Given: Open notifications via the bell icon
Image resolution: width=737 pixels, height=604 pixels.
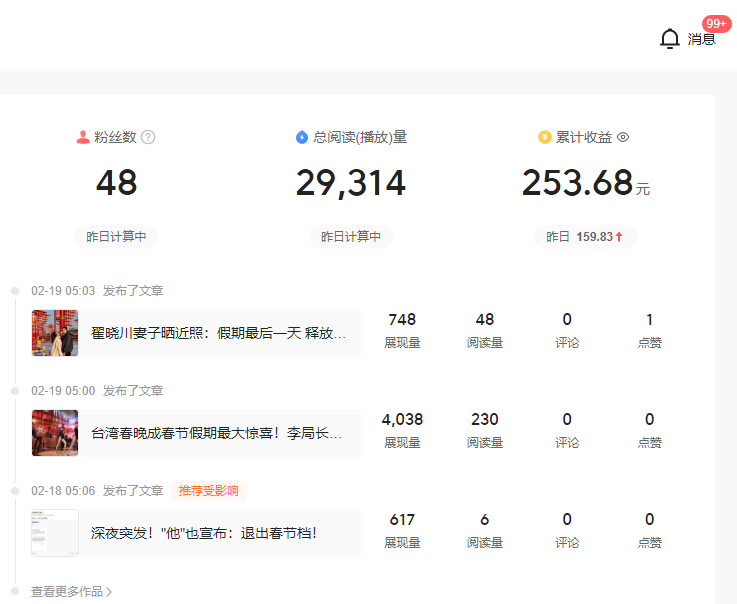Looking at the screenshot, I should 670,39.
